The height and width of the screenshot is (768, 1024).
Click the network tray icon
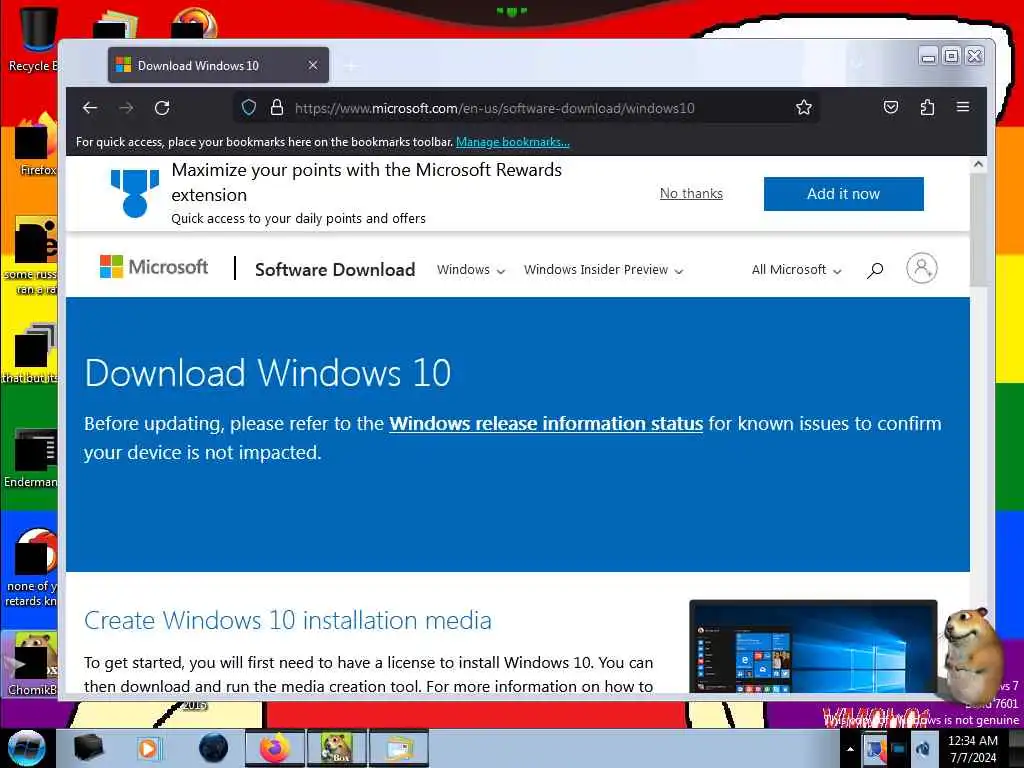pos(899,749)
